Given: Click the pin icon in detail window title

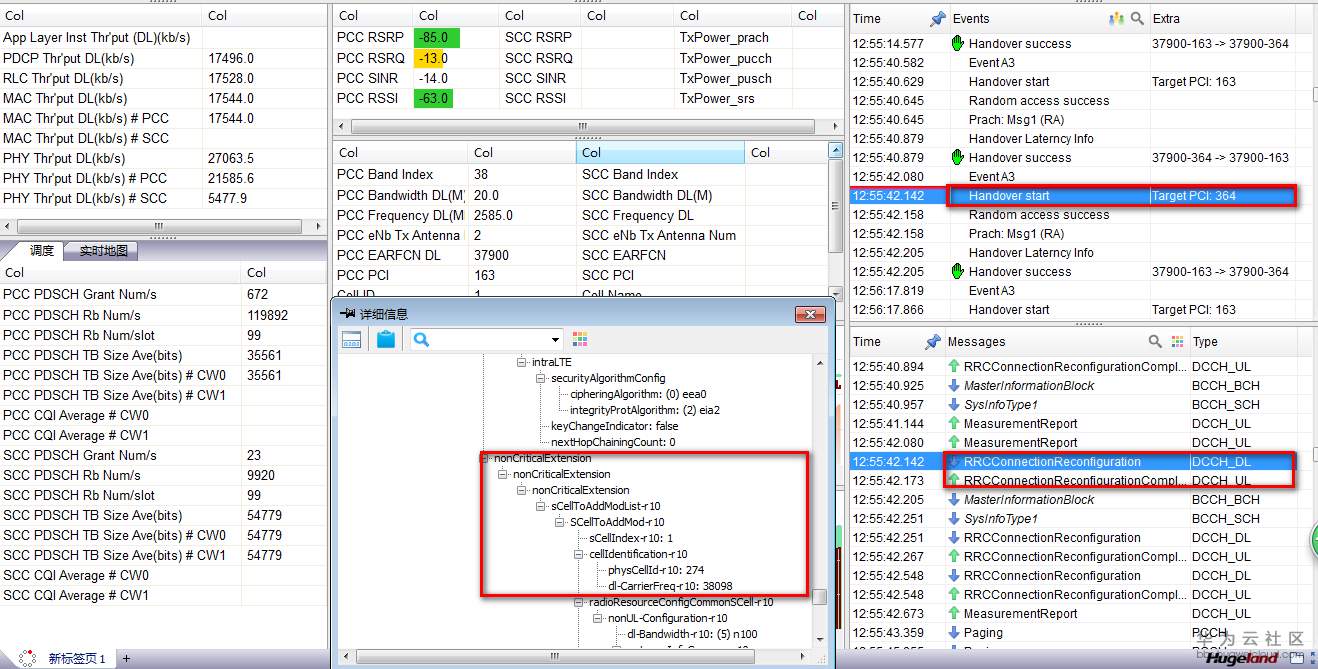Looking at the screenshot, I should (347, 313).
